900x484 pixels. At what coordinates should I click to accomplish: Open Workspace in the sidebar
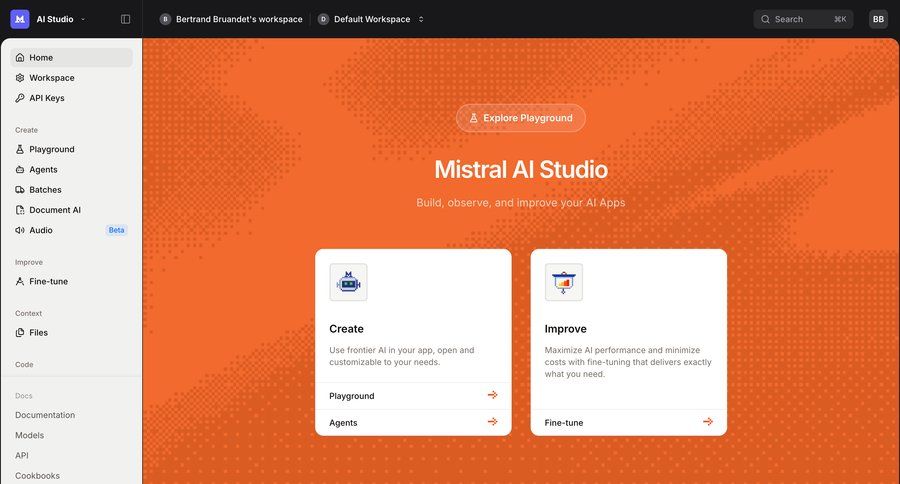(71, 78)
